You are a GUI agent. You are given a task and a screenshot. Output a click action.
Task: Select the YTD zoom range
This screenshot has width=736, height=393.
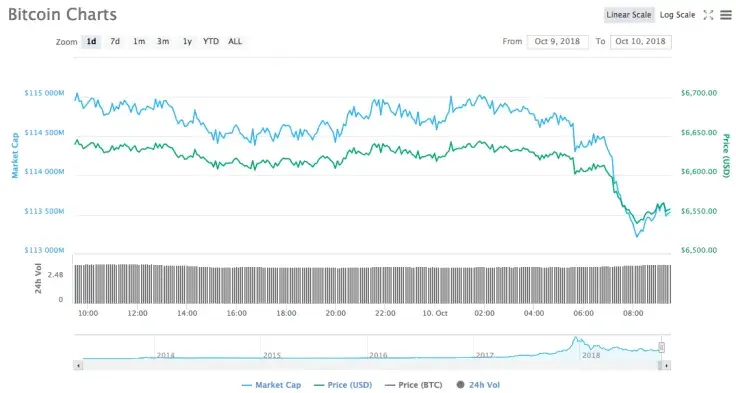(211, 41)
